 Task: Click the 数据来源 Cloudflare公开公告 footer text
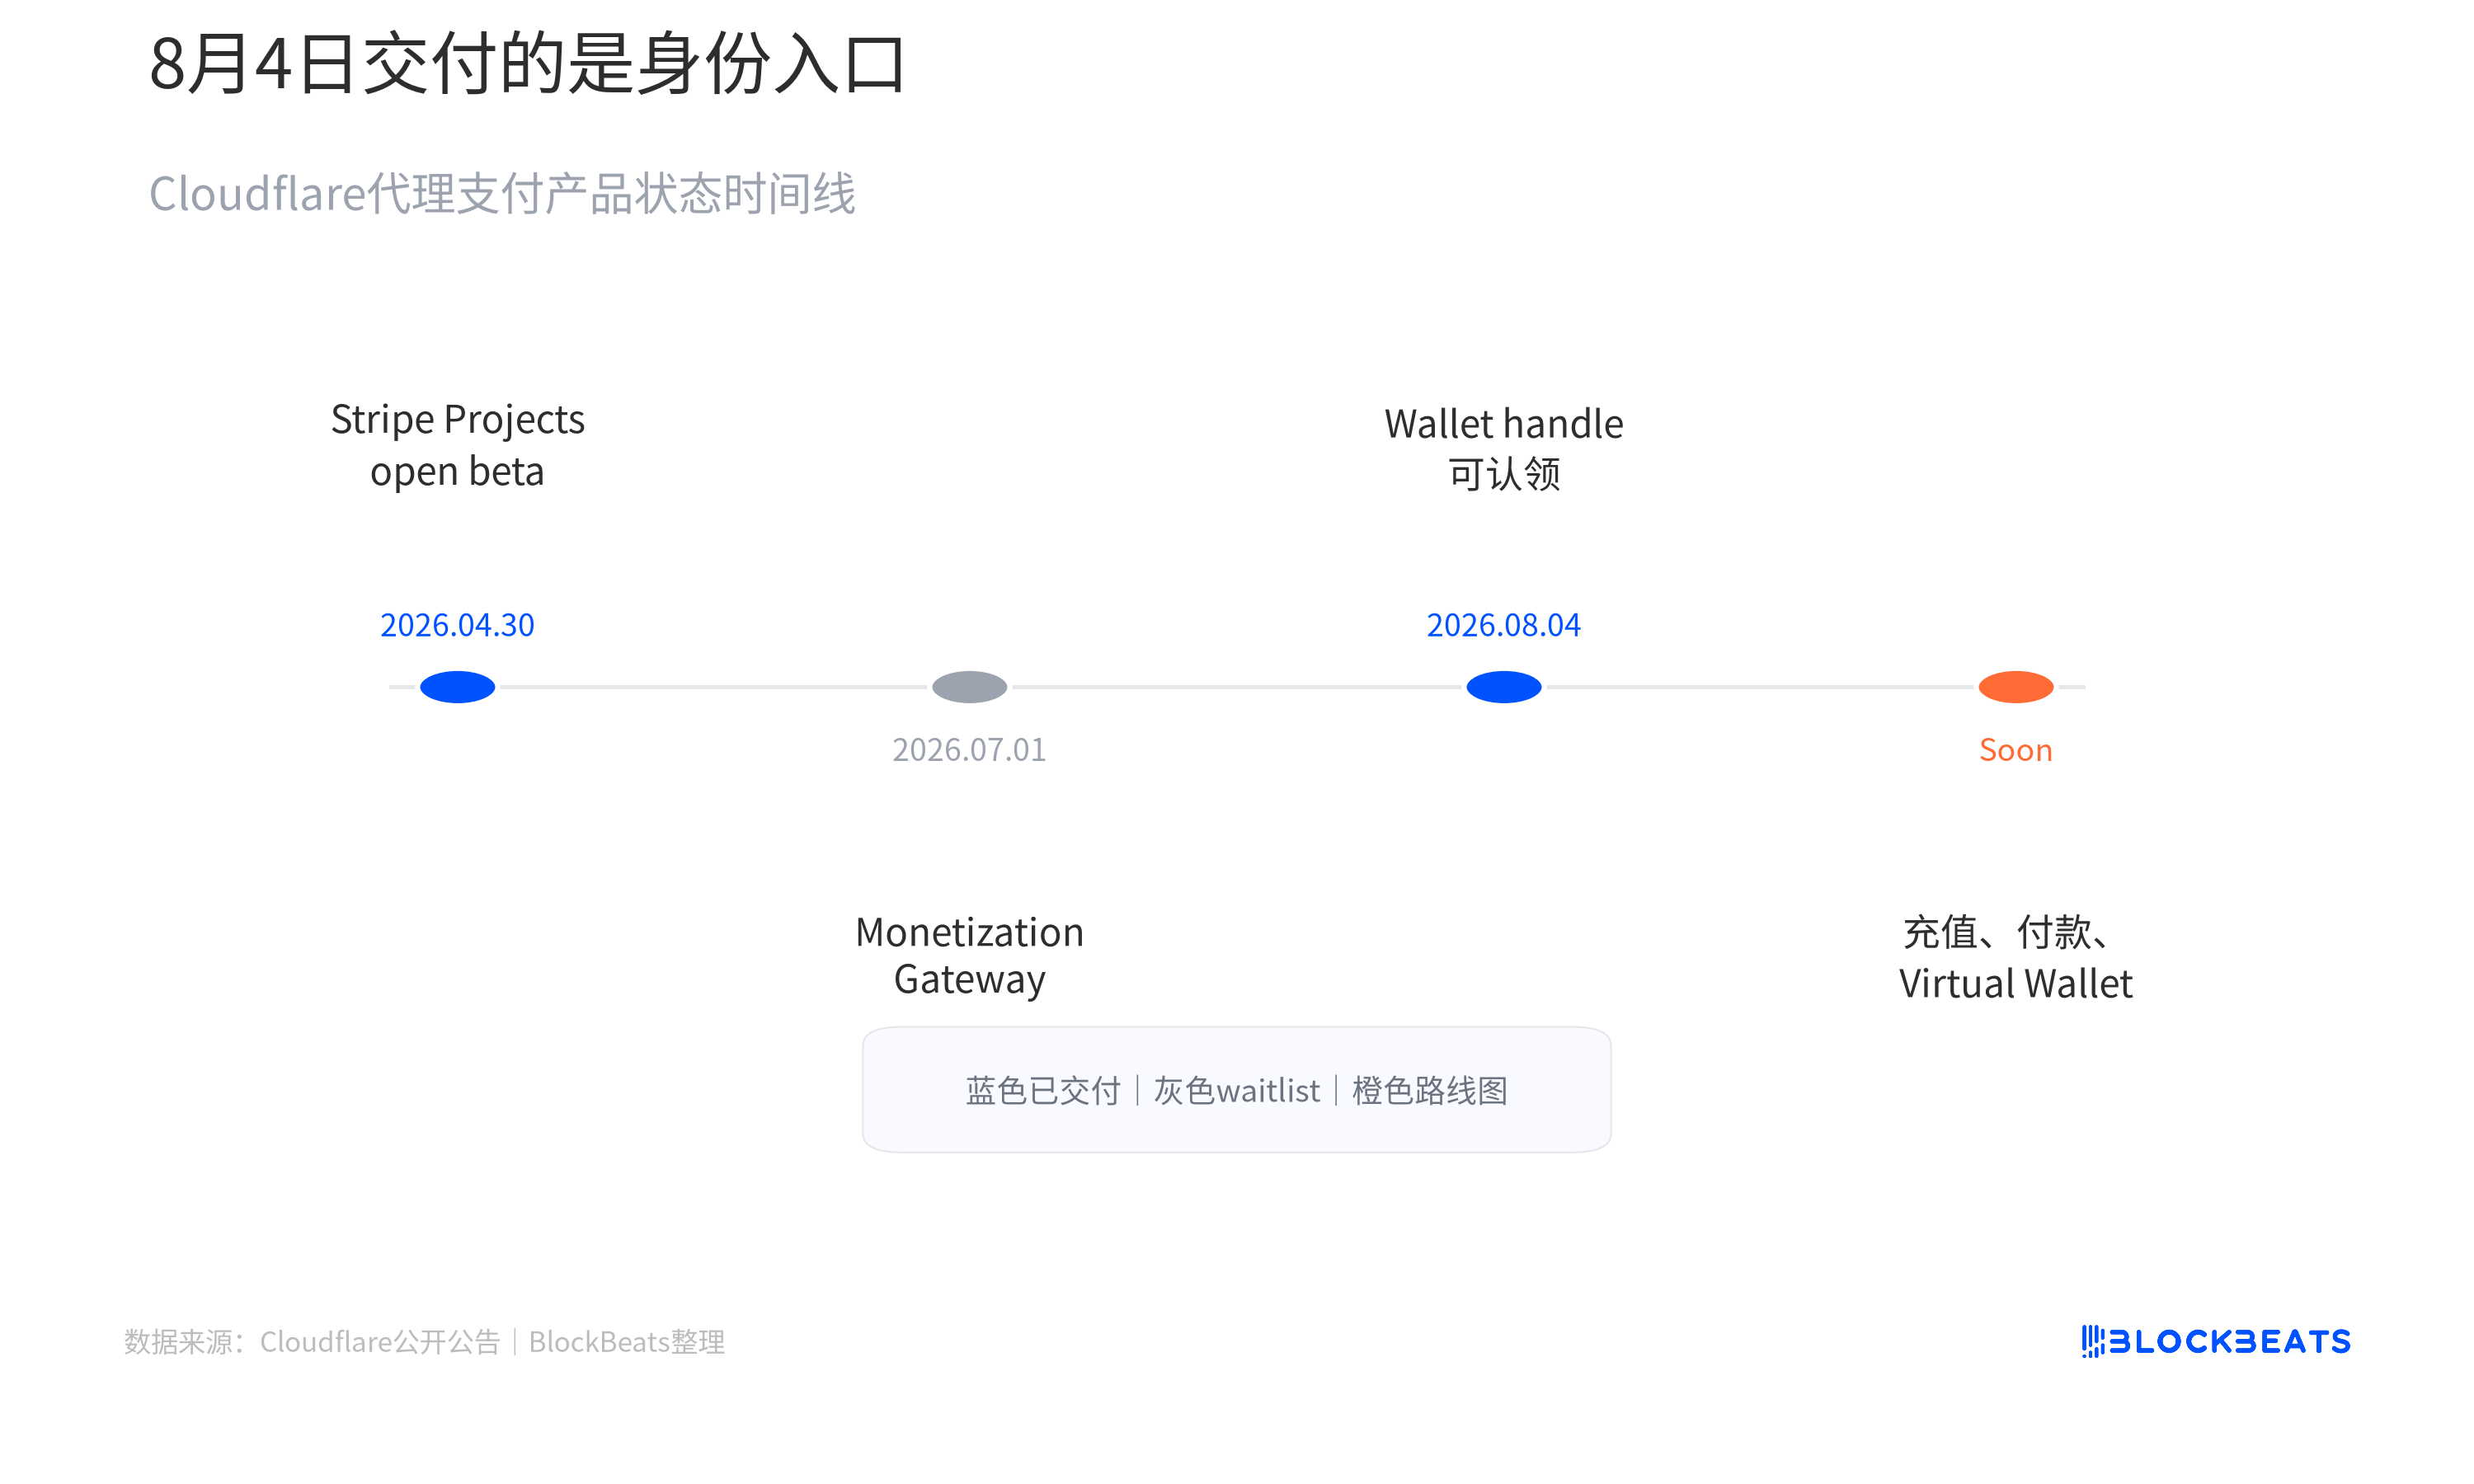click(312, 1341)
